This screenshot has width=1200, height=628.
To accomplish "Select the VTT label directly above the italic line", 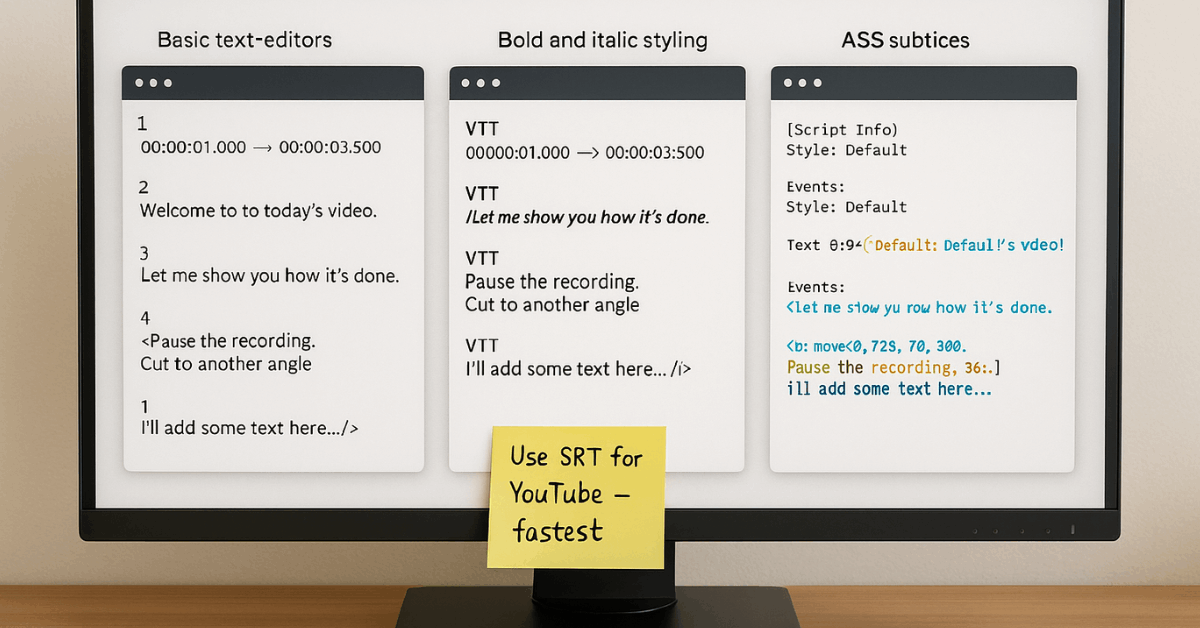I will pos(482,193).
